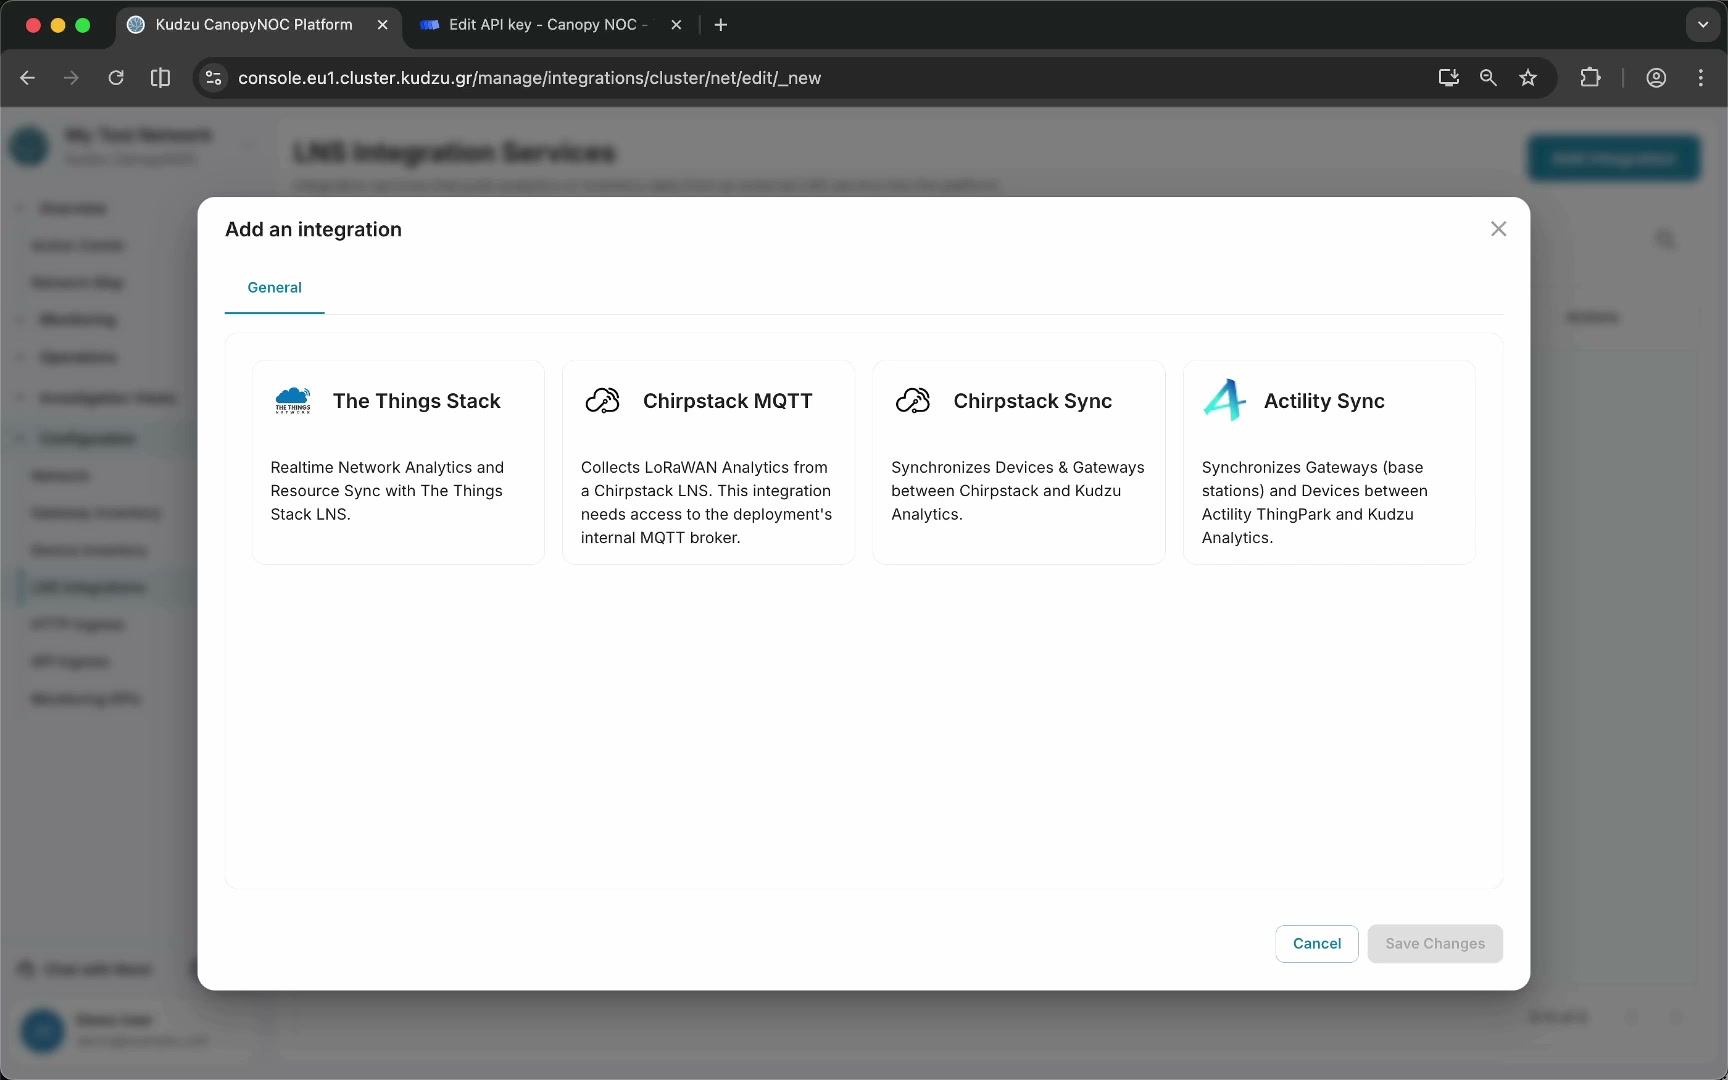Click the Save Changes button
Screen dimensions: 1728x1080
pos(1435,944)
